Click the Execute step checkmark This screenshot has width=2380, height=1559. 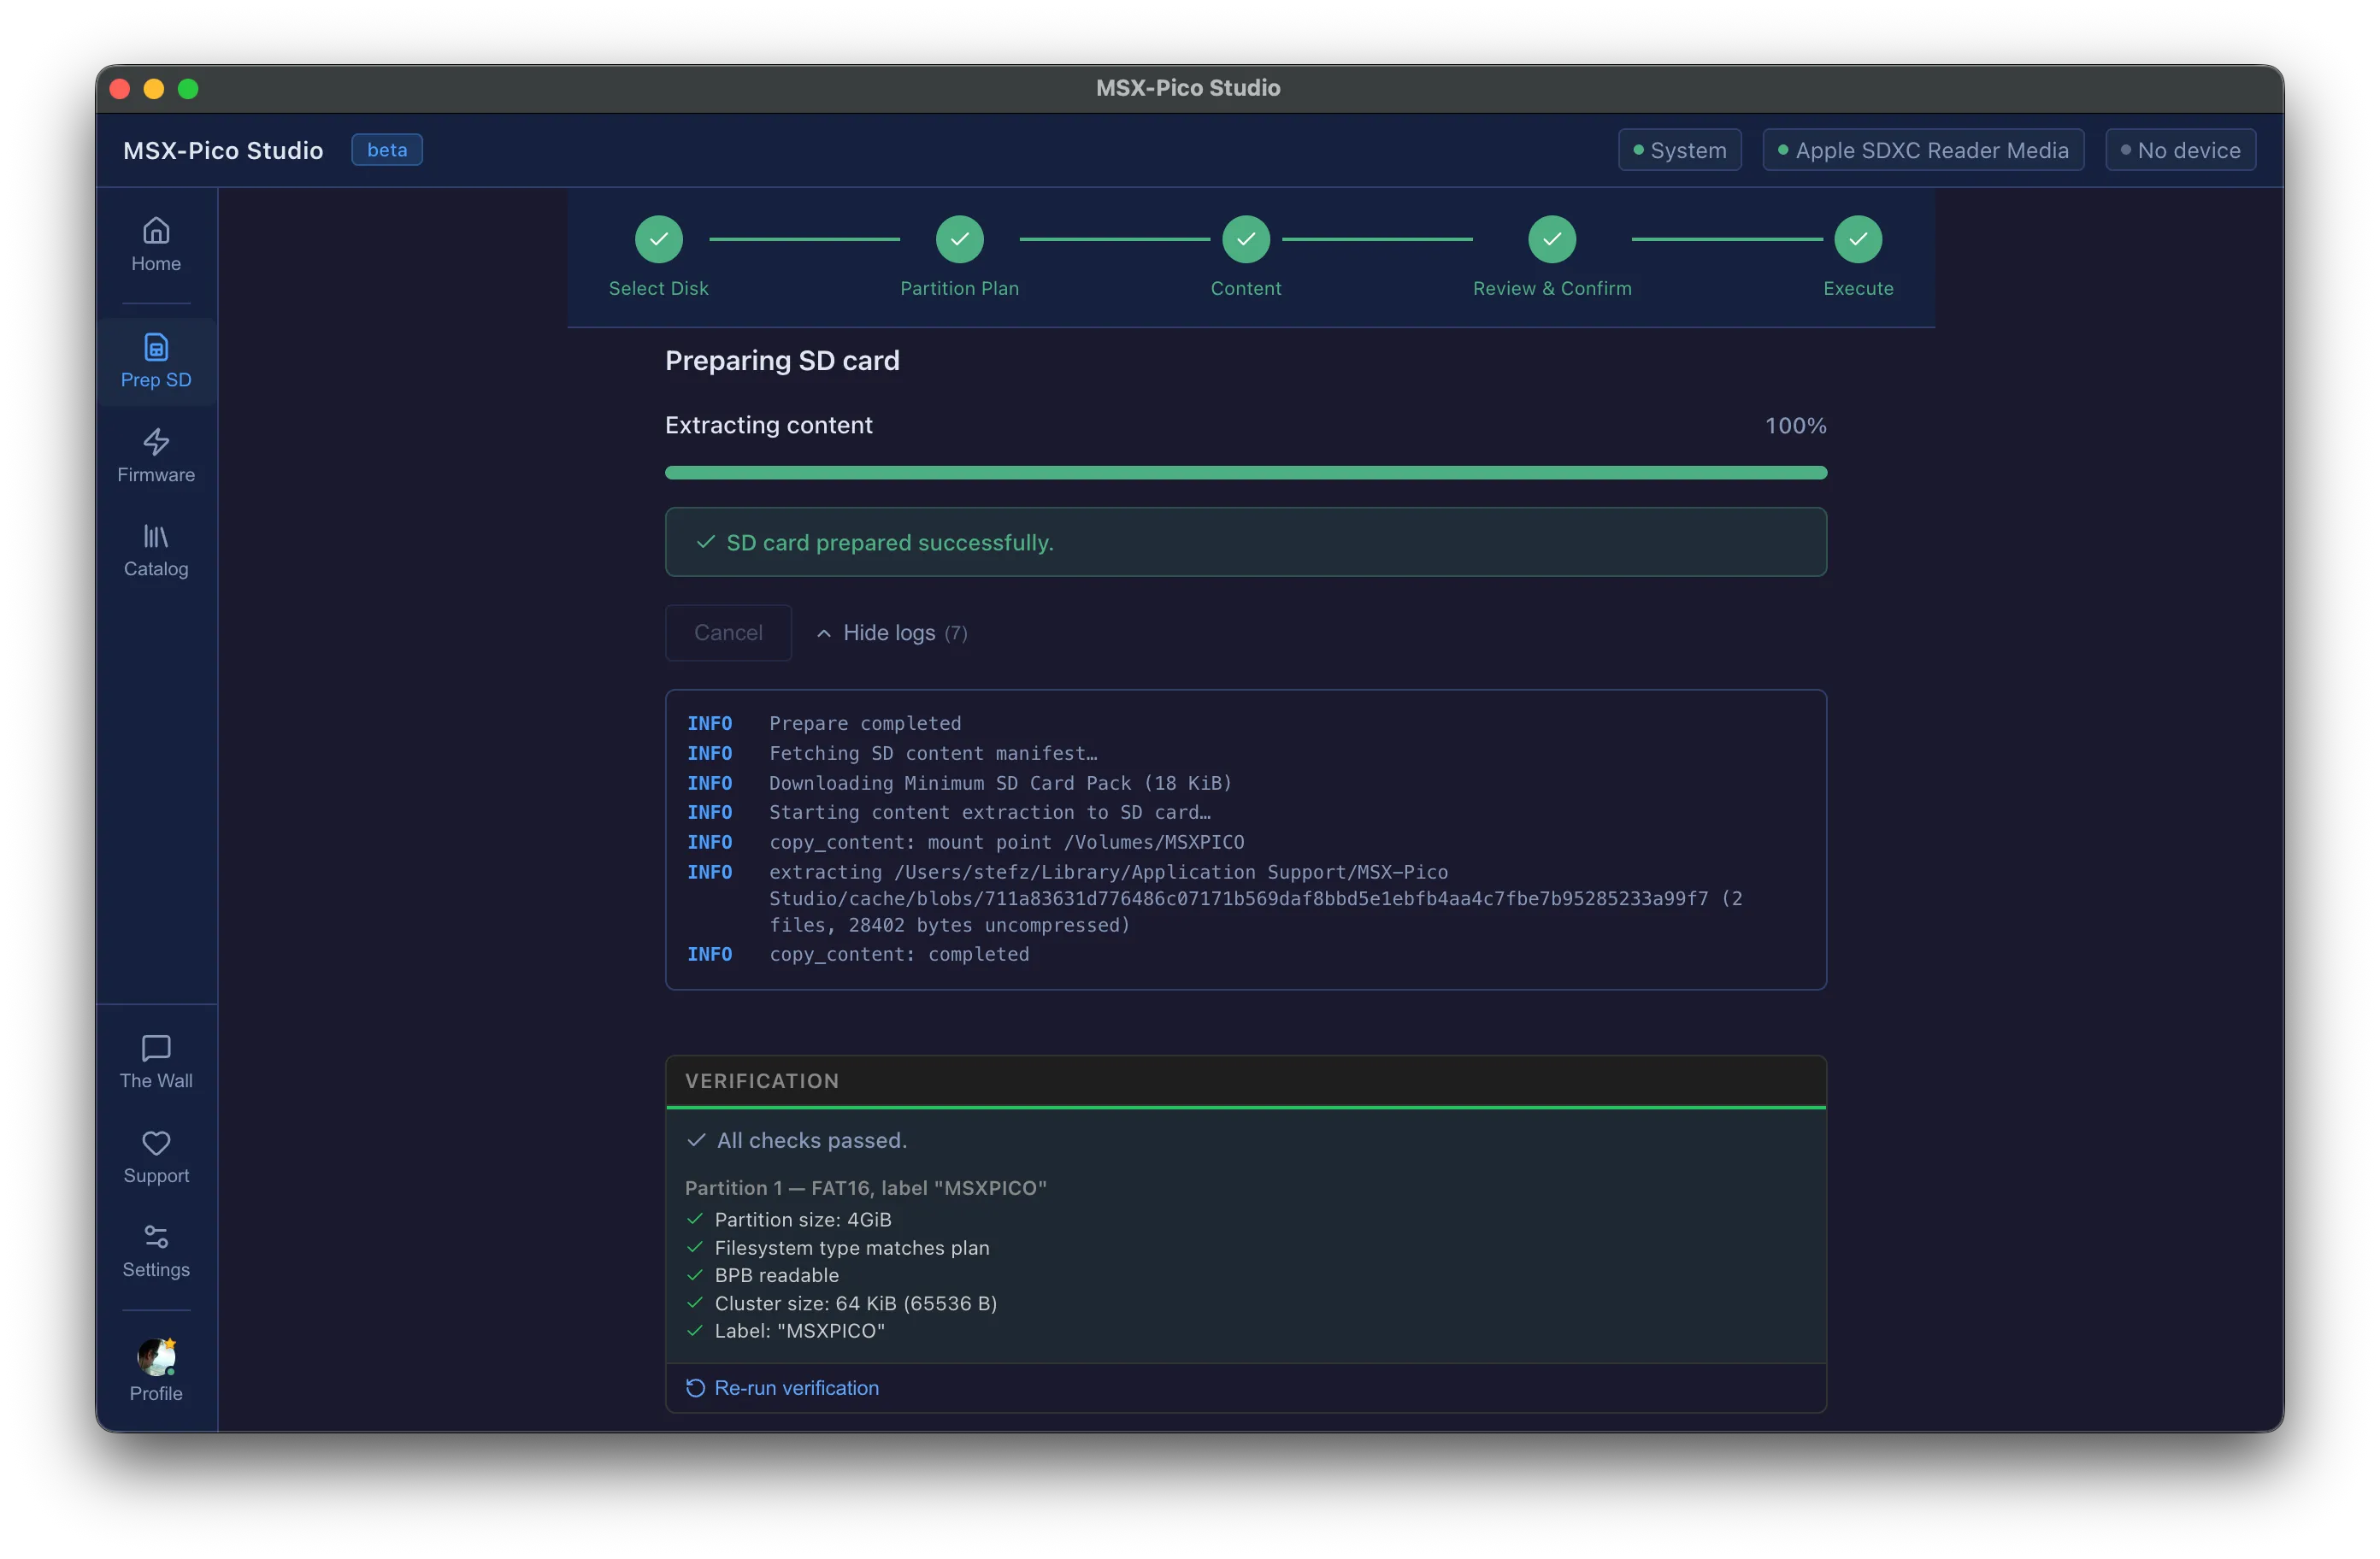pos(1858,240)
